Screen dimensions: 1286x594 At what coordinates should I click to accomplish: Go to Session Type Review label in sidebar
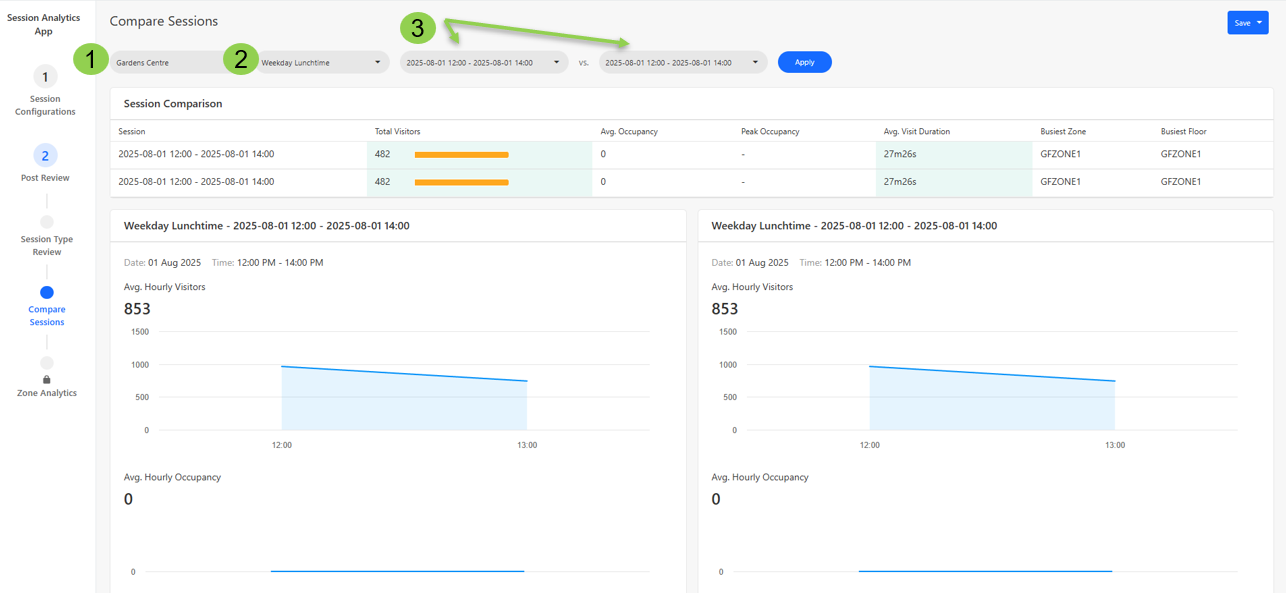pyautogui.click(x=47, y=246)
